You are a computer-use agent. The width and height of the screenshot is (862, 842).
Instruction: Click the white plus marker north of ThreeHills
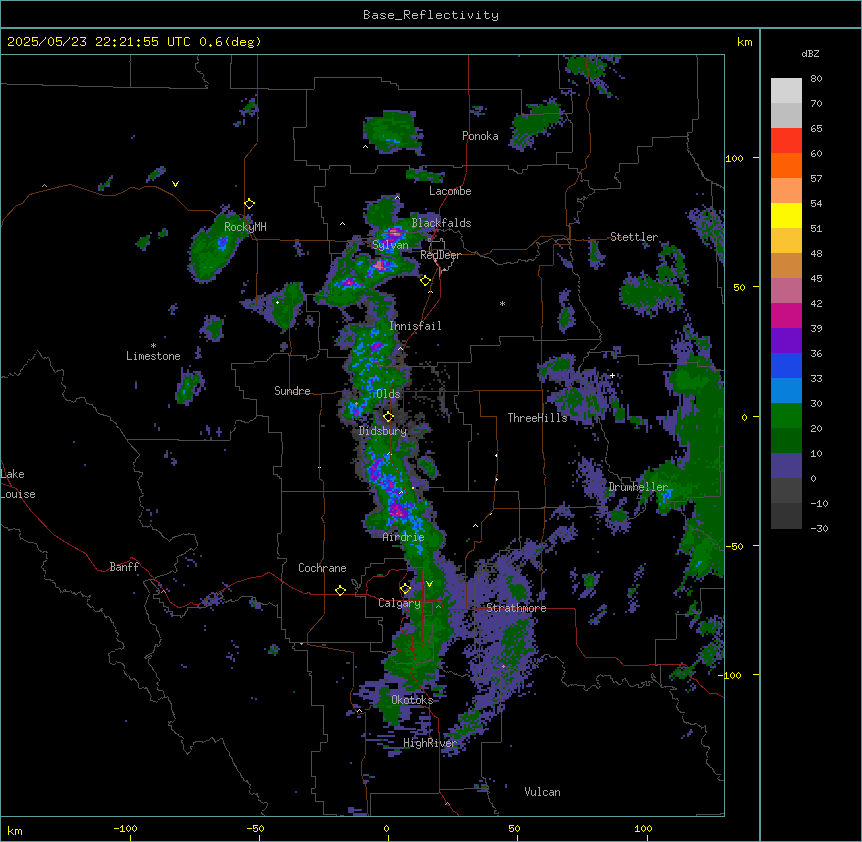[x=612, y=375]
